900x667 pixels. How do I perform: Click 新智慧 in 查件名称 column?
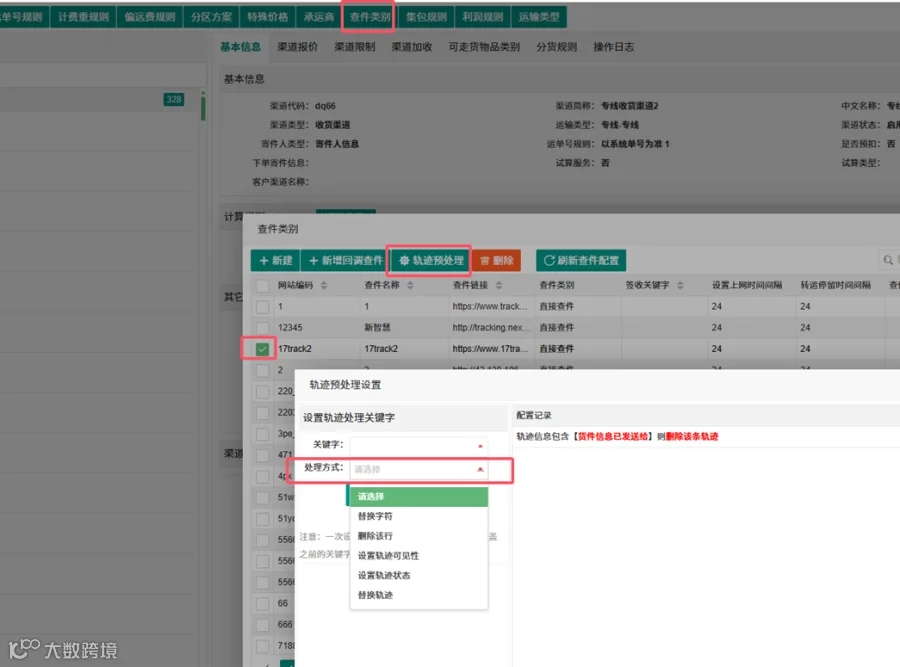[x=377, y=328]
